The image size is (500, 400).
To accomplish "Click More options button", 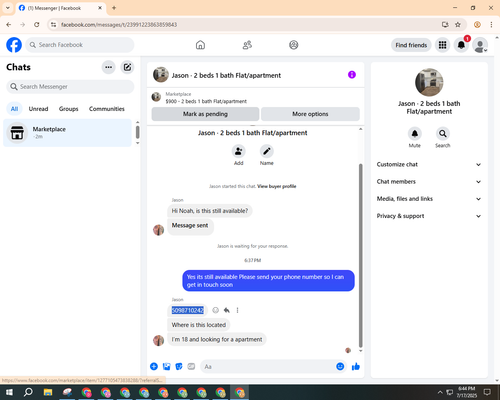I will pos(310,114).
